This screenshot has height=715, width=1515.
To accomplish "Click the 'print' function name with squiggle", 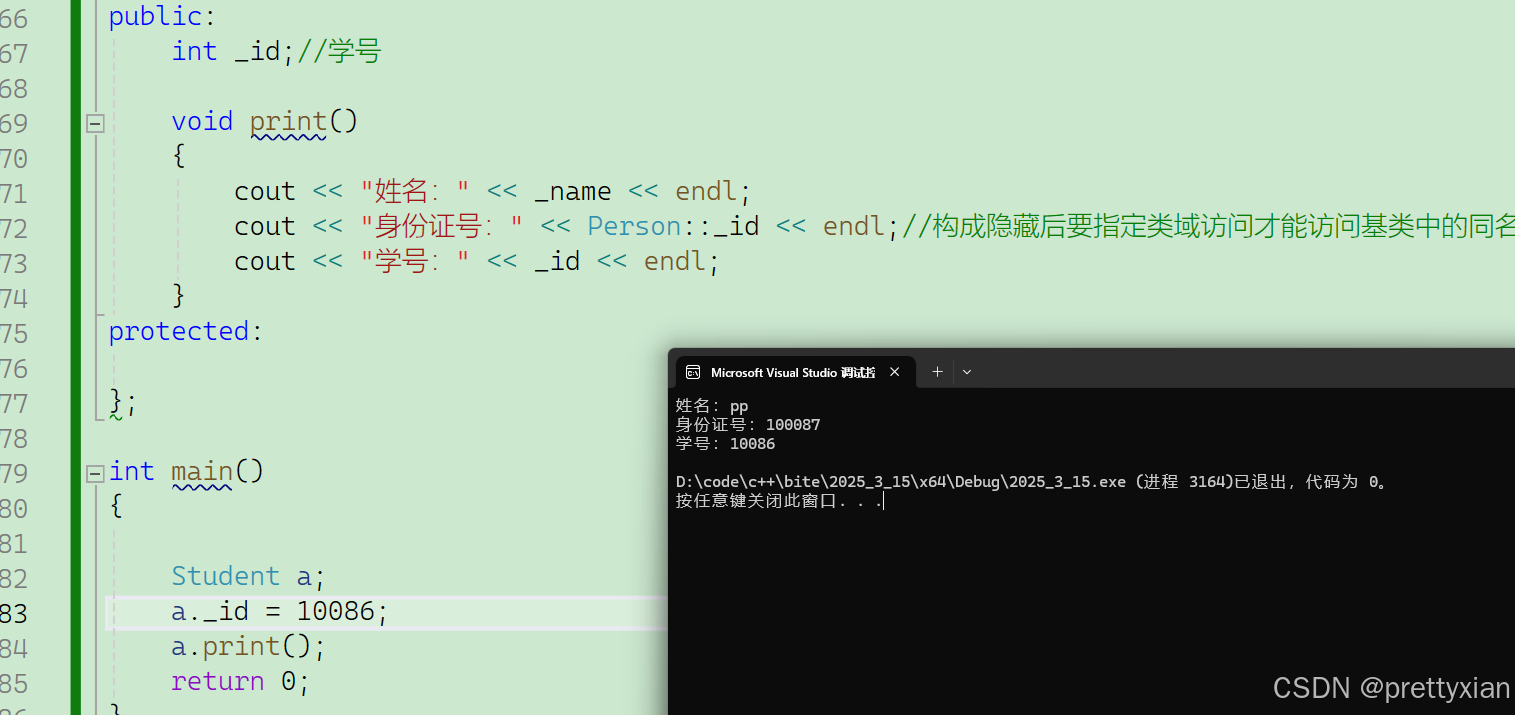I will tap(288, 122).
